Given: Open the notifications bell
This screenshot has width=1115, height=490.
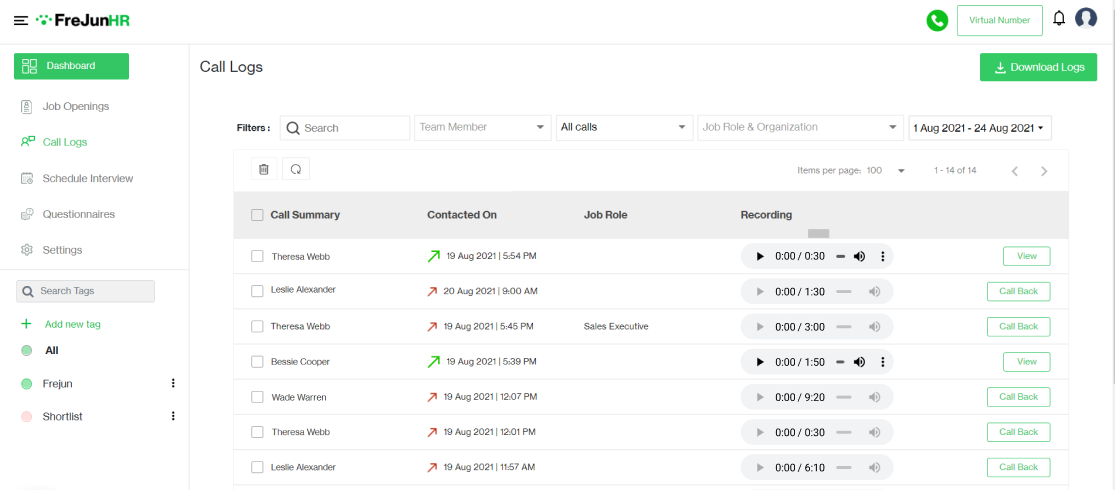Looking at the screenshot, I should [1059, 19].
